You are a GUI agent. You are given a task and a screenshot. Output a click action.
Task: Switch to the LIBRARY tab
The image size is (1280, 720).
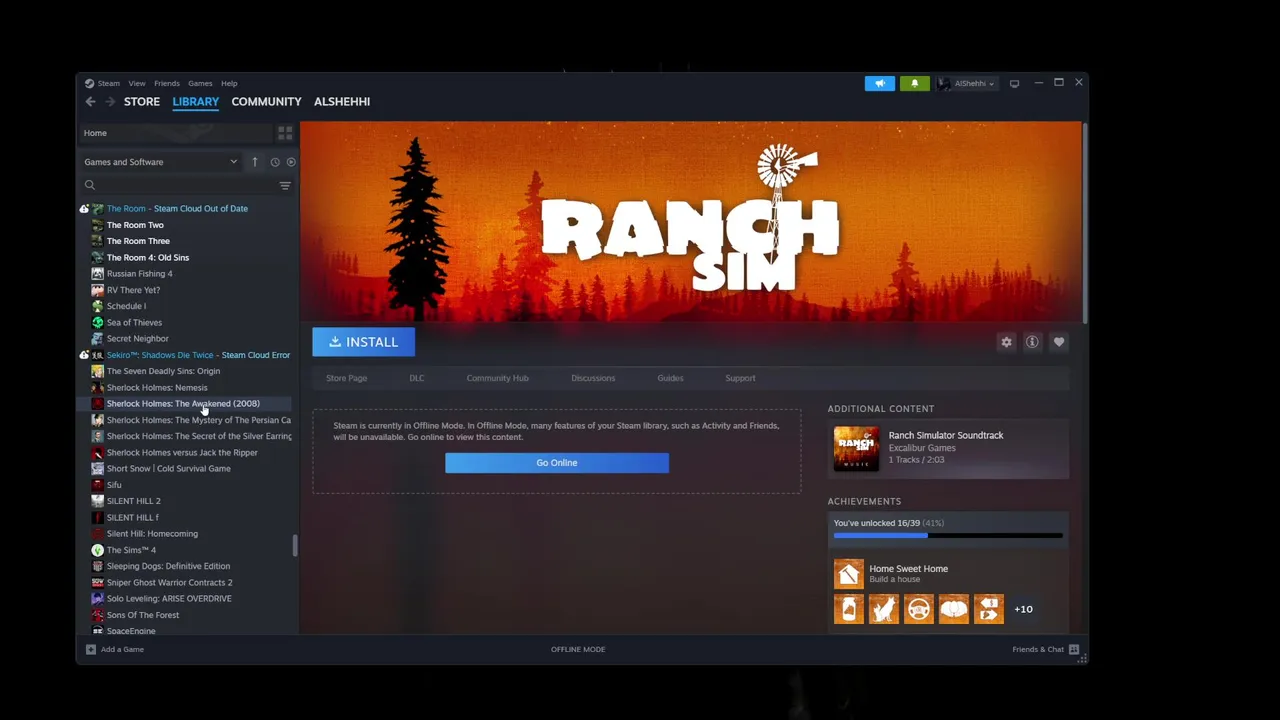(196, 102)
